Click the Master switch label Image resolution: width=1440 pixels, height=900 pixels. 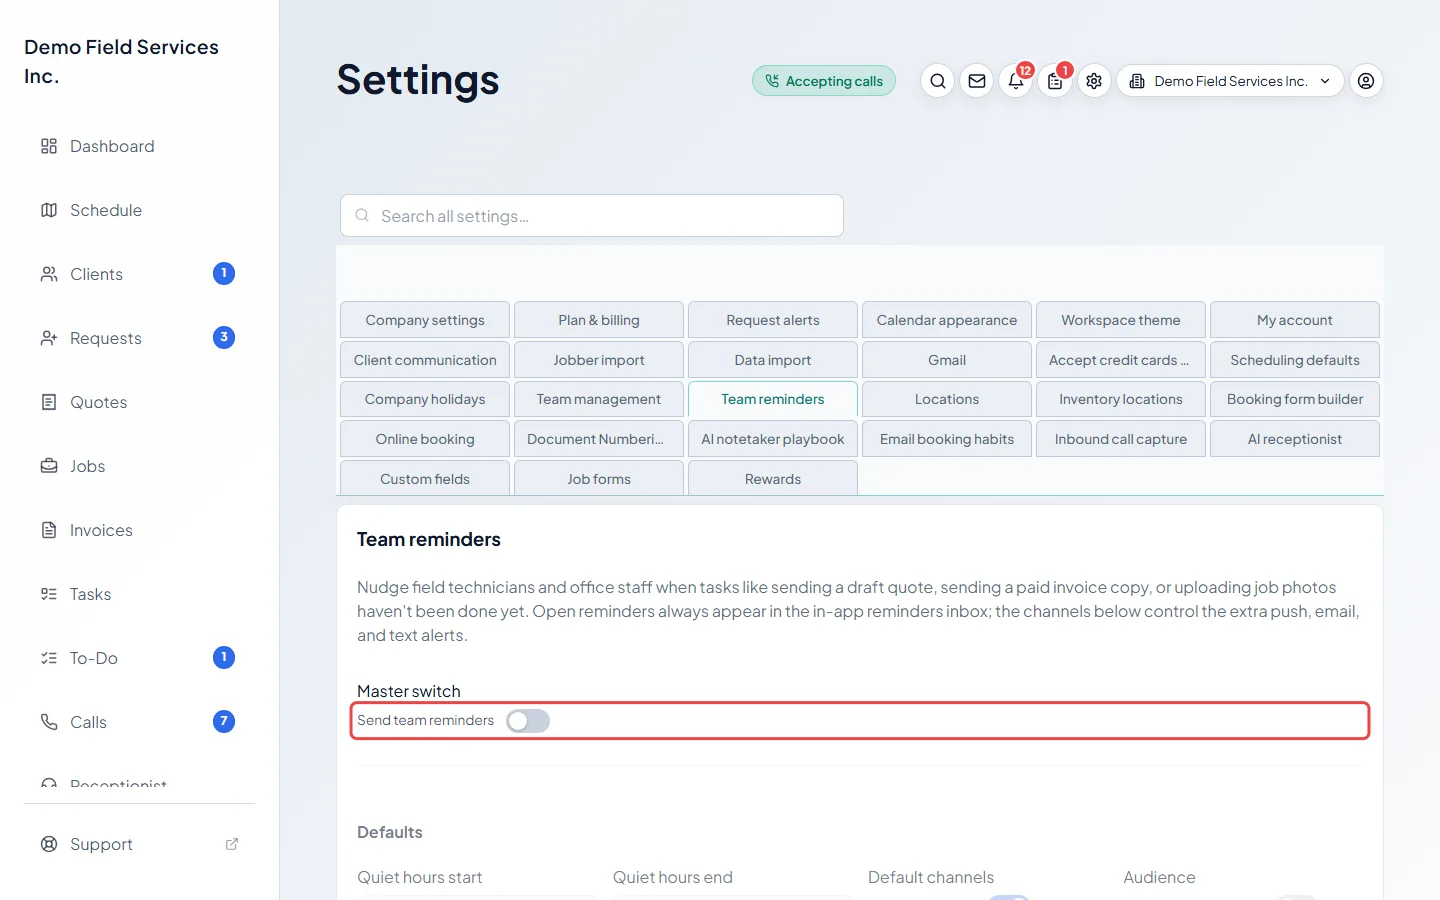click(x=409, y=691)
